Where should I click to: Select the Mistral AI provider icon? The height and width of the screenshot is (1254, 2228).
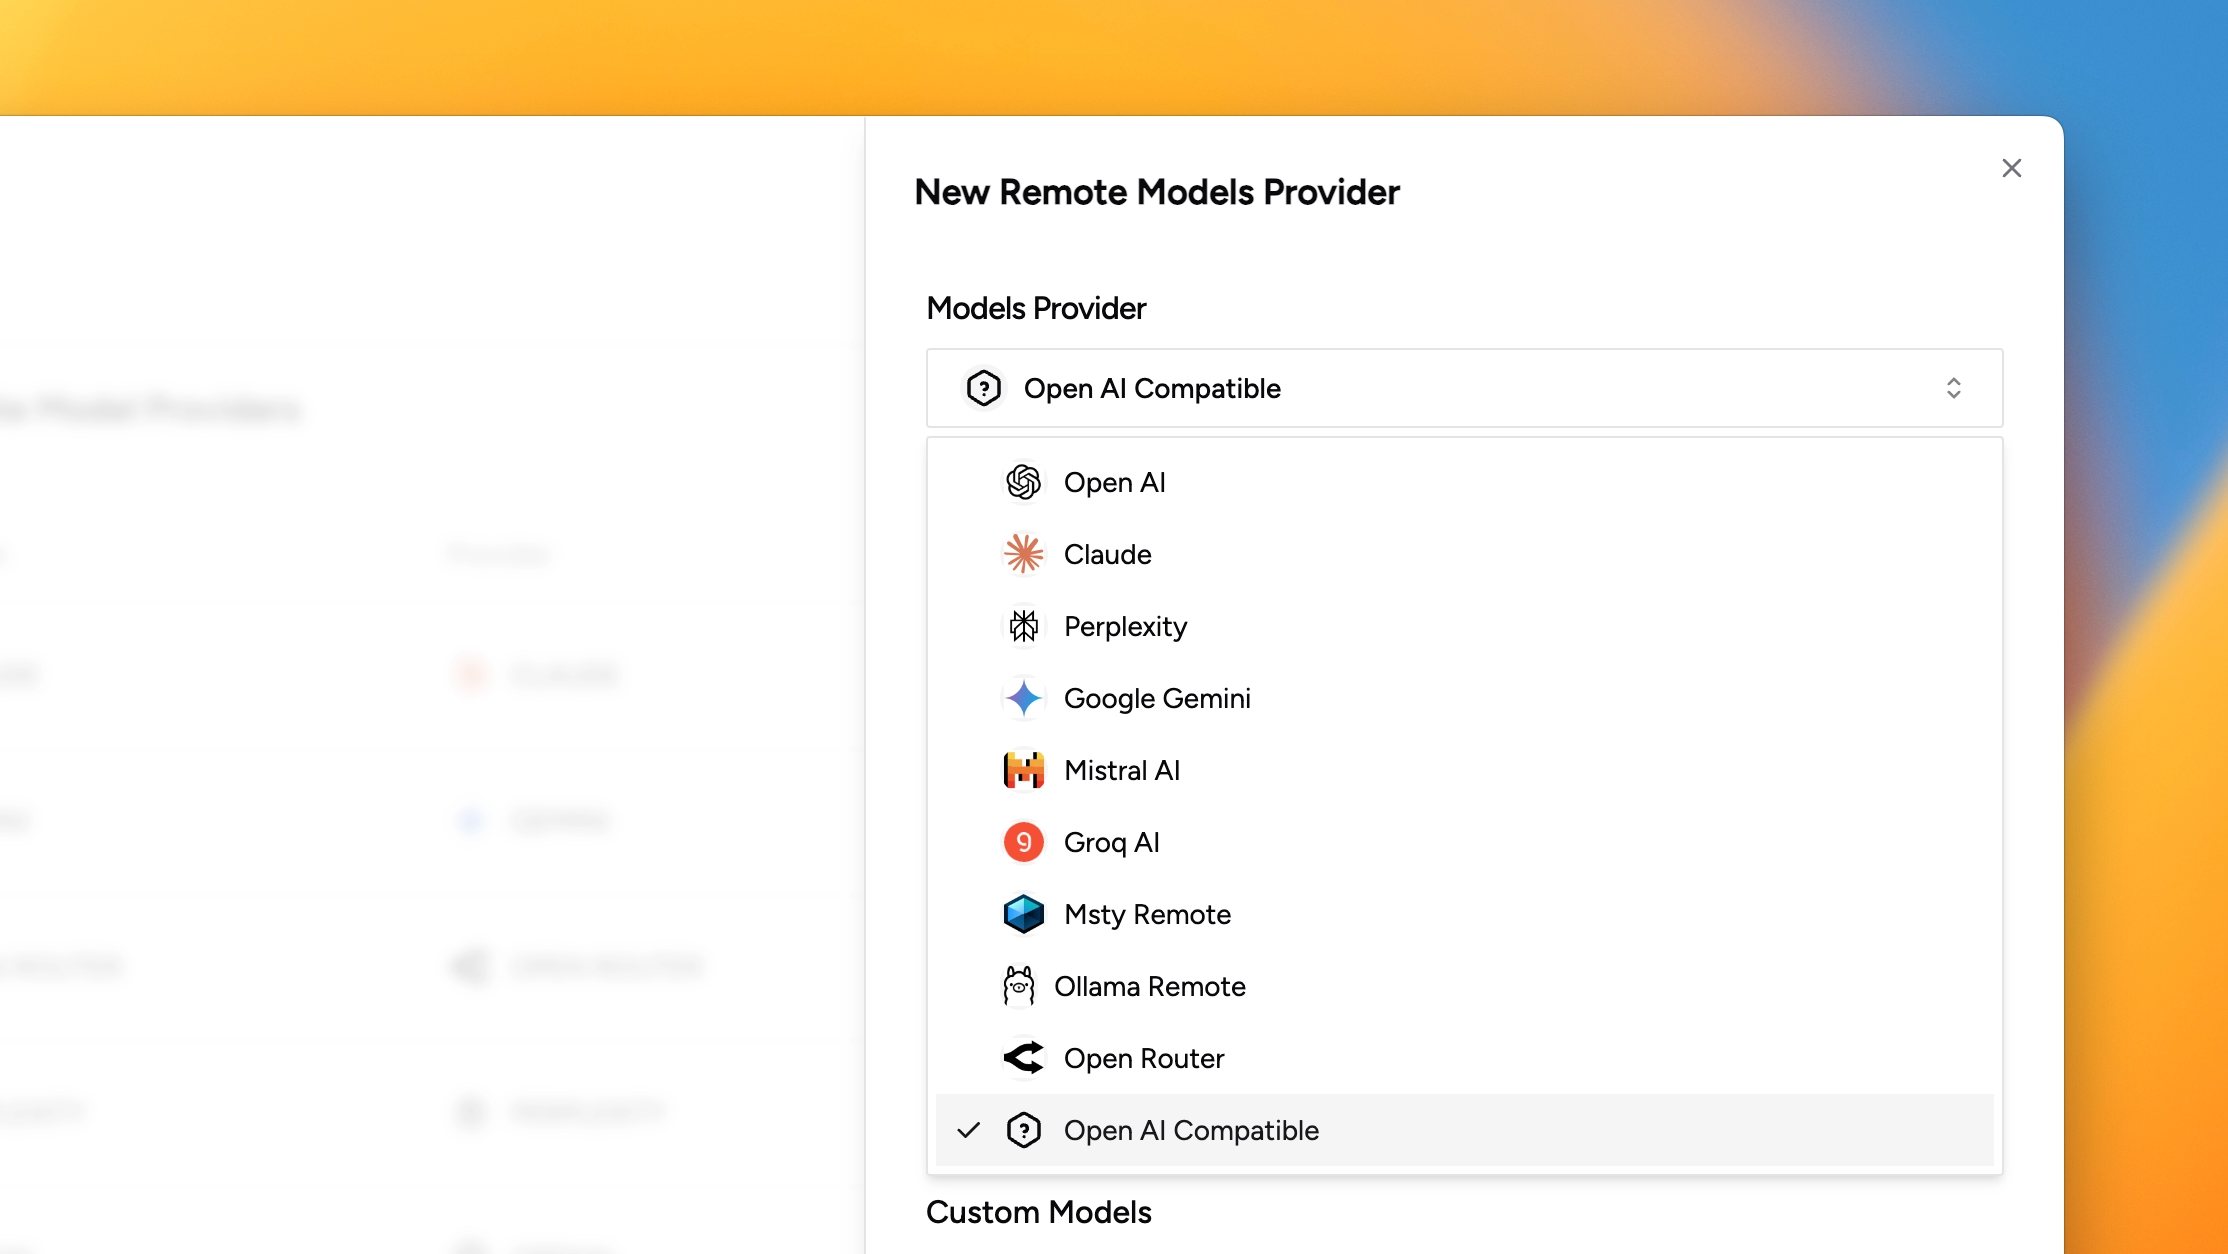click(1023, 770)
